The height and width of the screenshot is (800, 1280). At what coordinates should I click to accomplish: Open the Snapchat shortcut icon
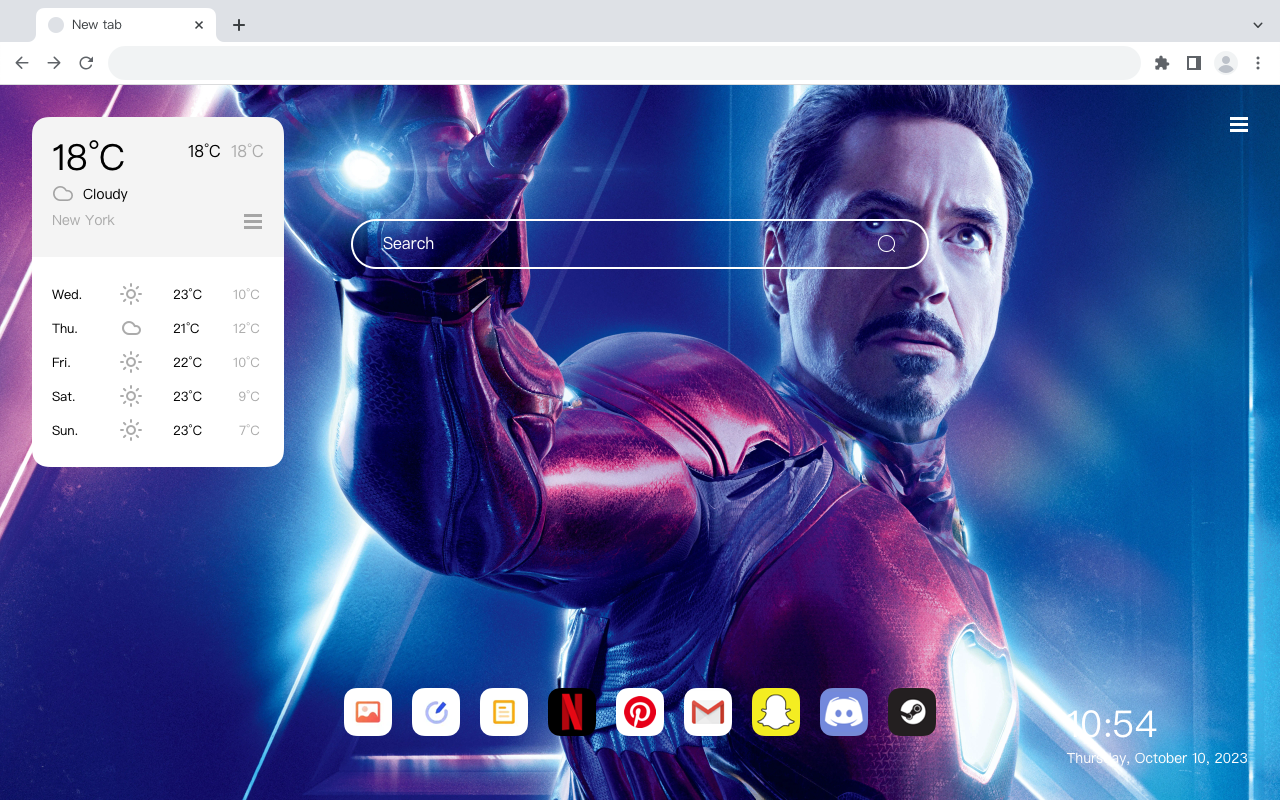pyautogui.click(x=776, y=712)
